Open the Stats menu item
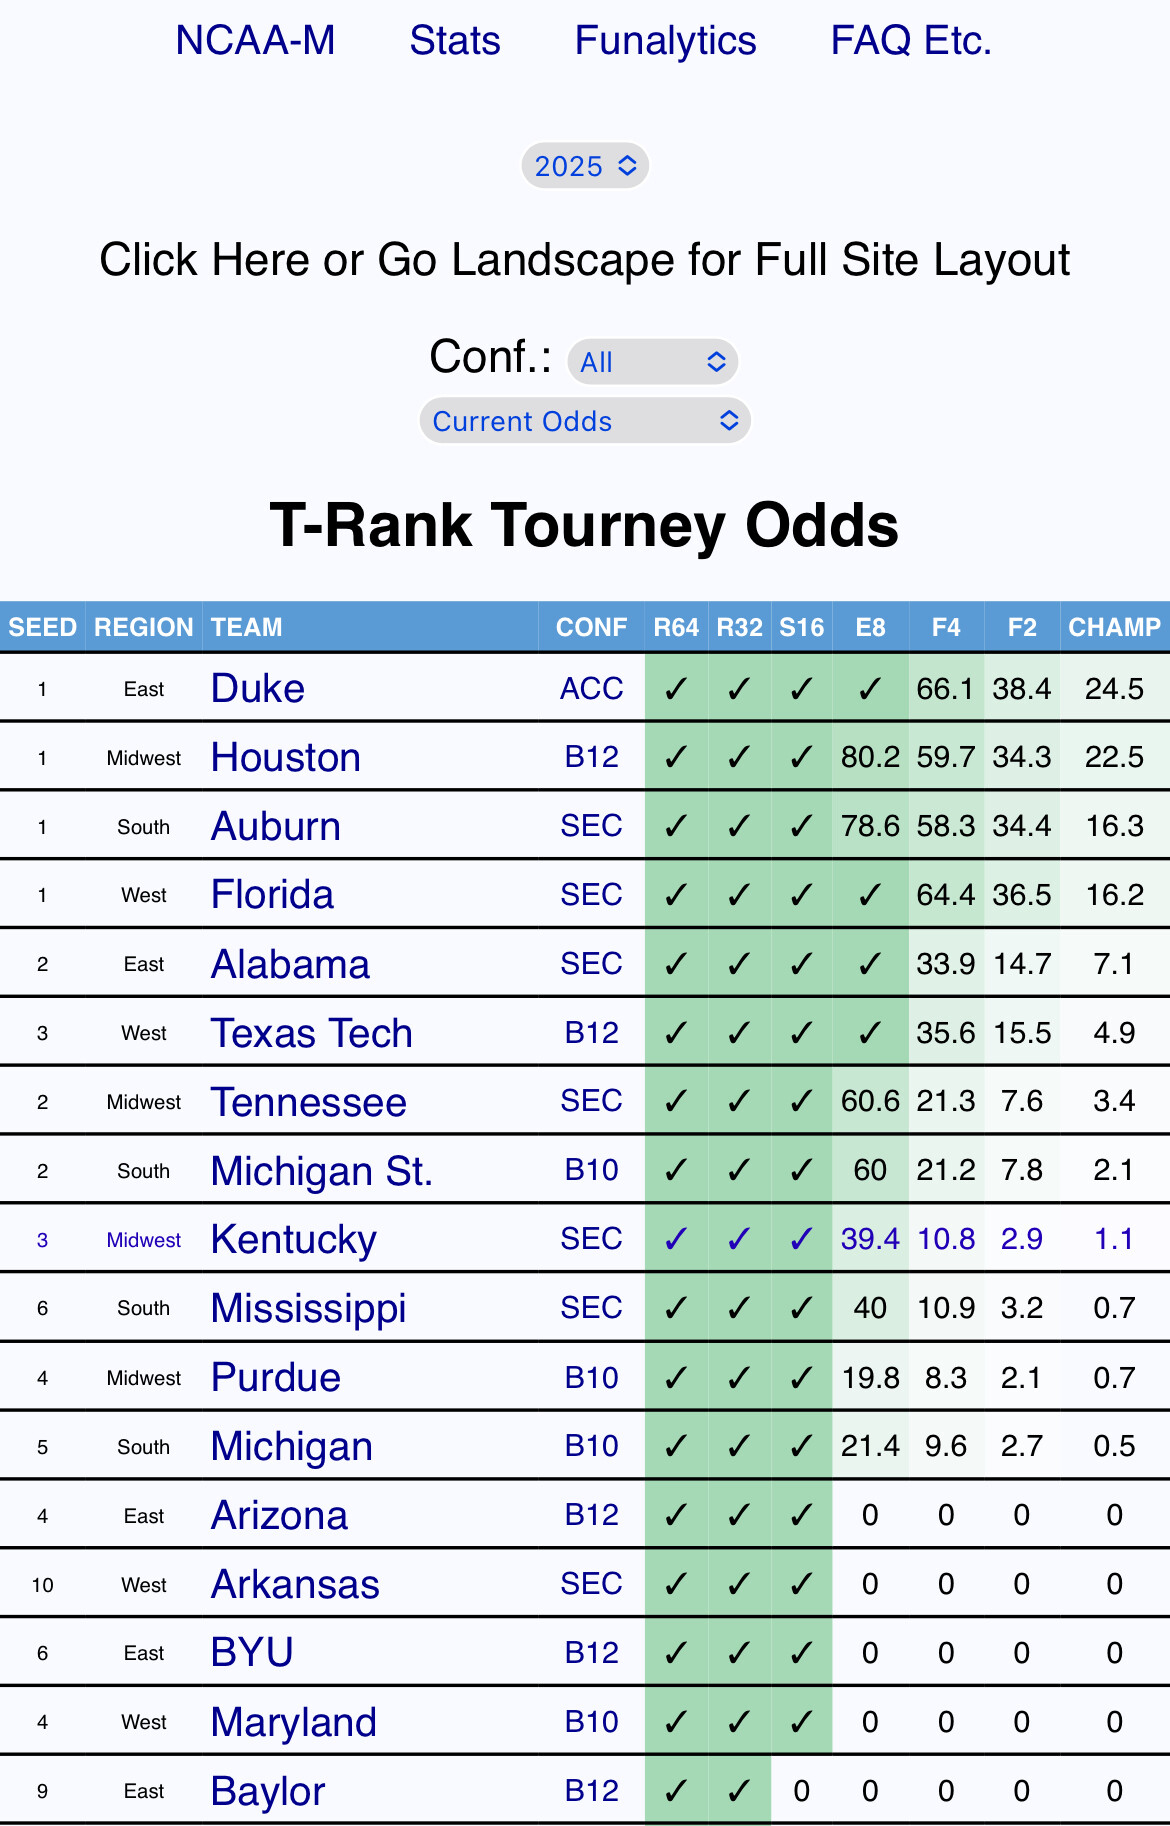1170x1826 pixels. 455,41
